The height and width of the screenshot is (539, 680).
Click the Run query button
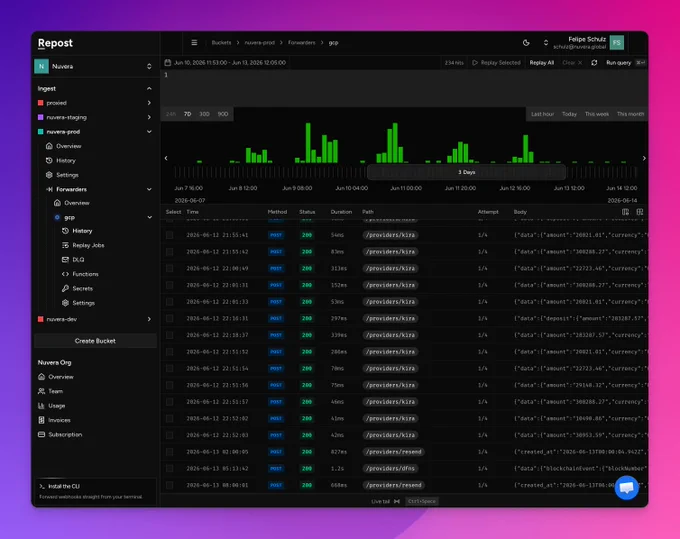(x=619, y=62)
